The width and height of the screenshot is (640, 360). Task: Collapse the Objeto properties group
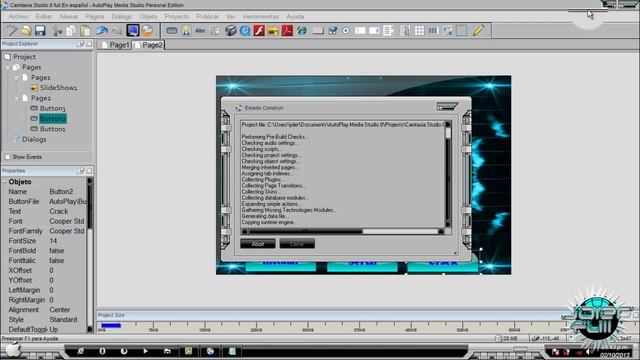[4, 182]
